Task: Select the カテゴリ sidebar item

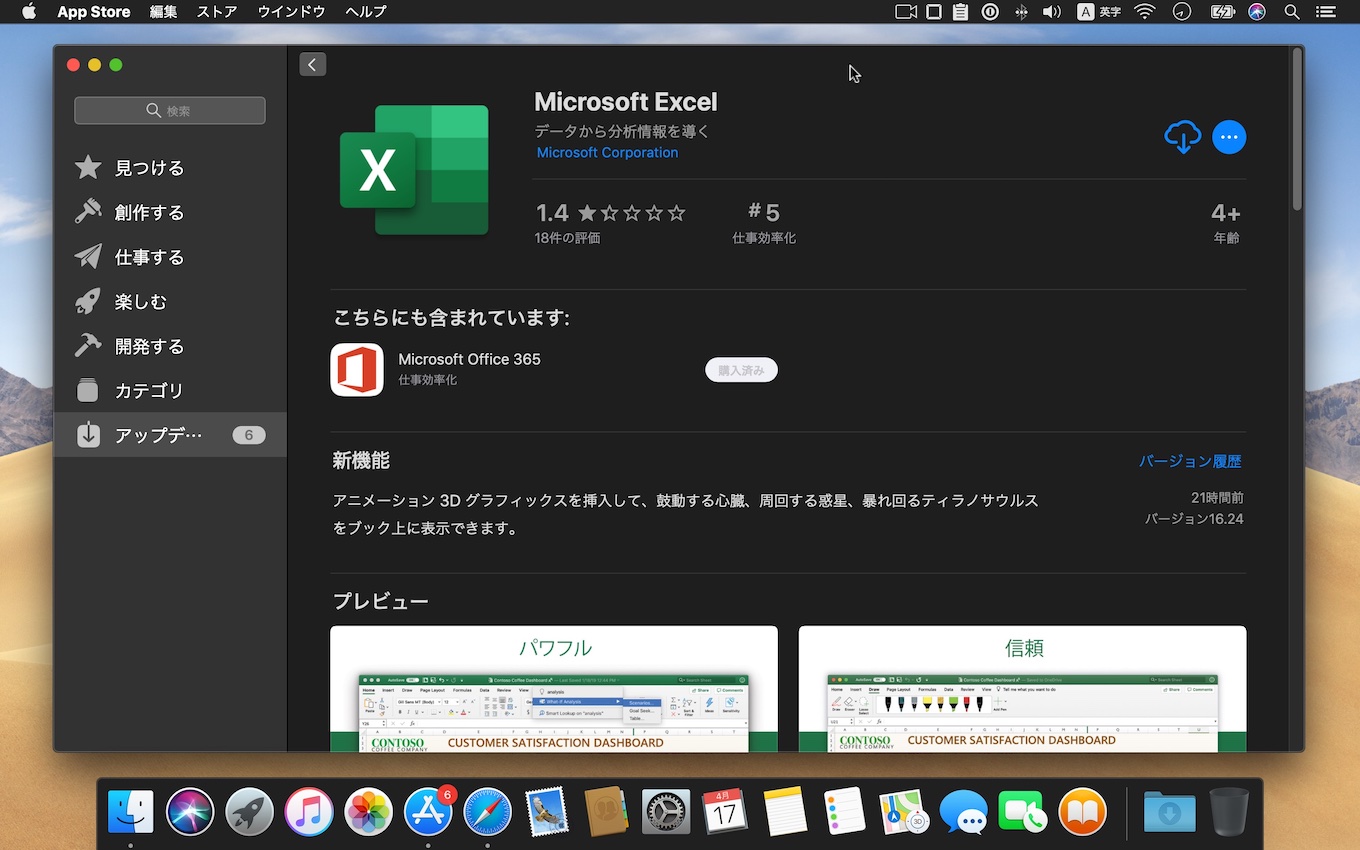Action: pyautogui.click(x=170, y=390)
